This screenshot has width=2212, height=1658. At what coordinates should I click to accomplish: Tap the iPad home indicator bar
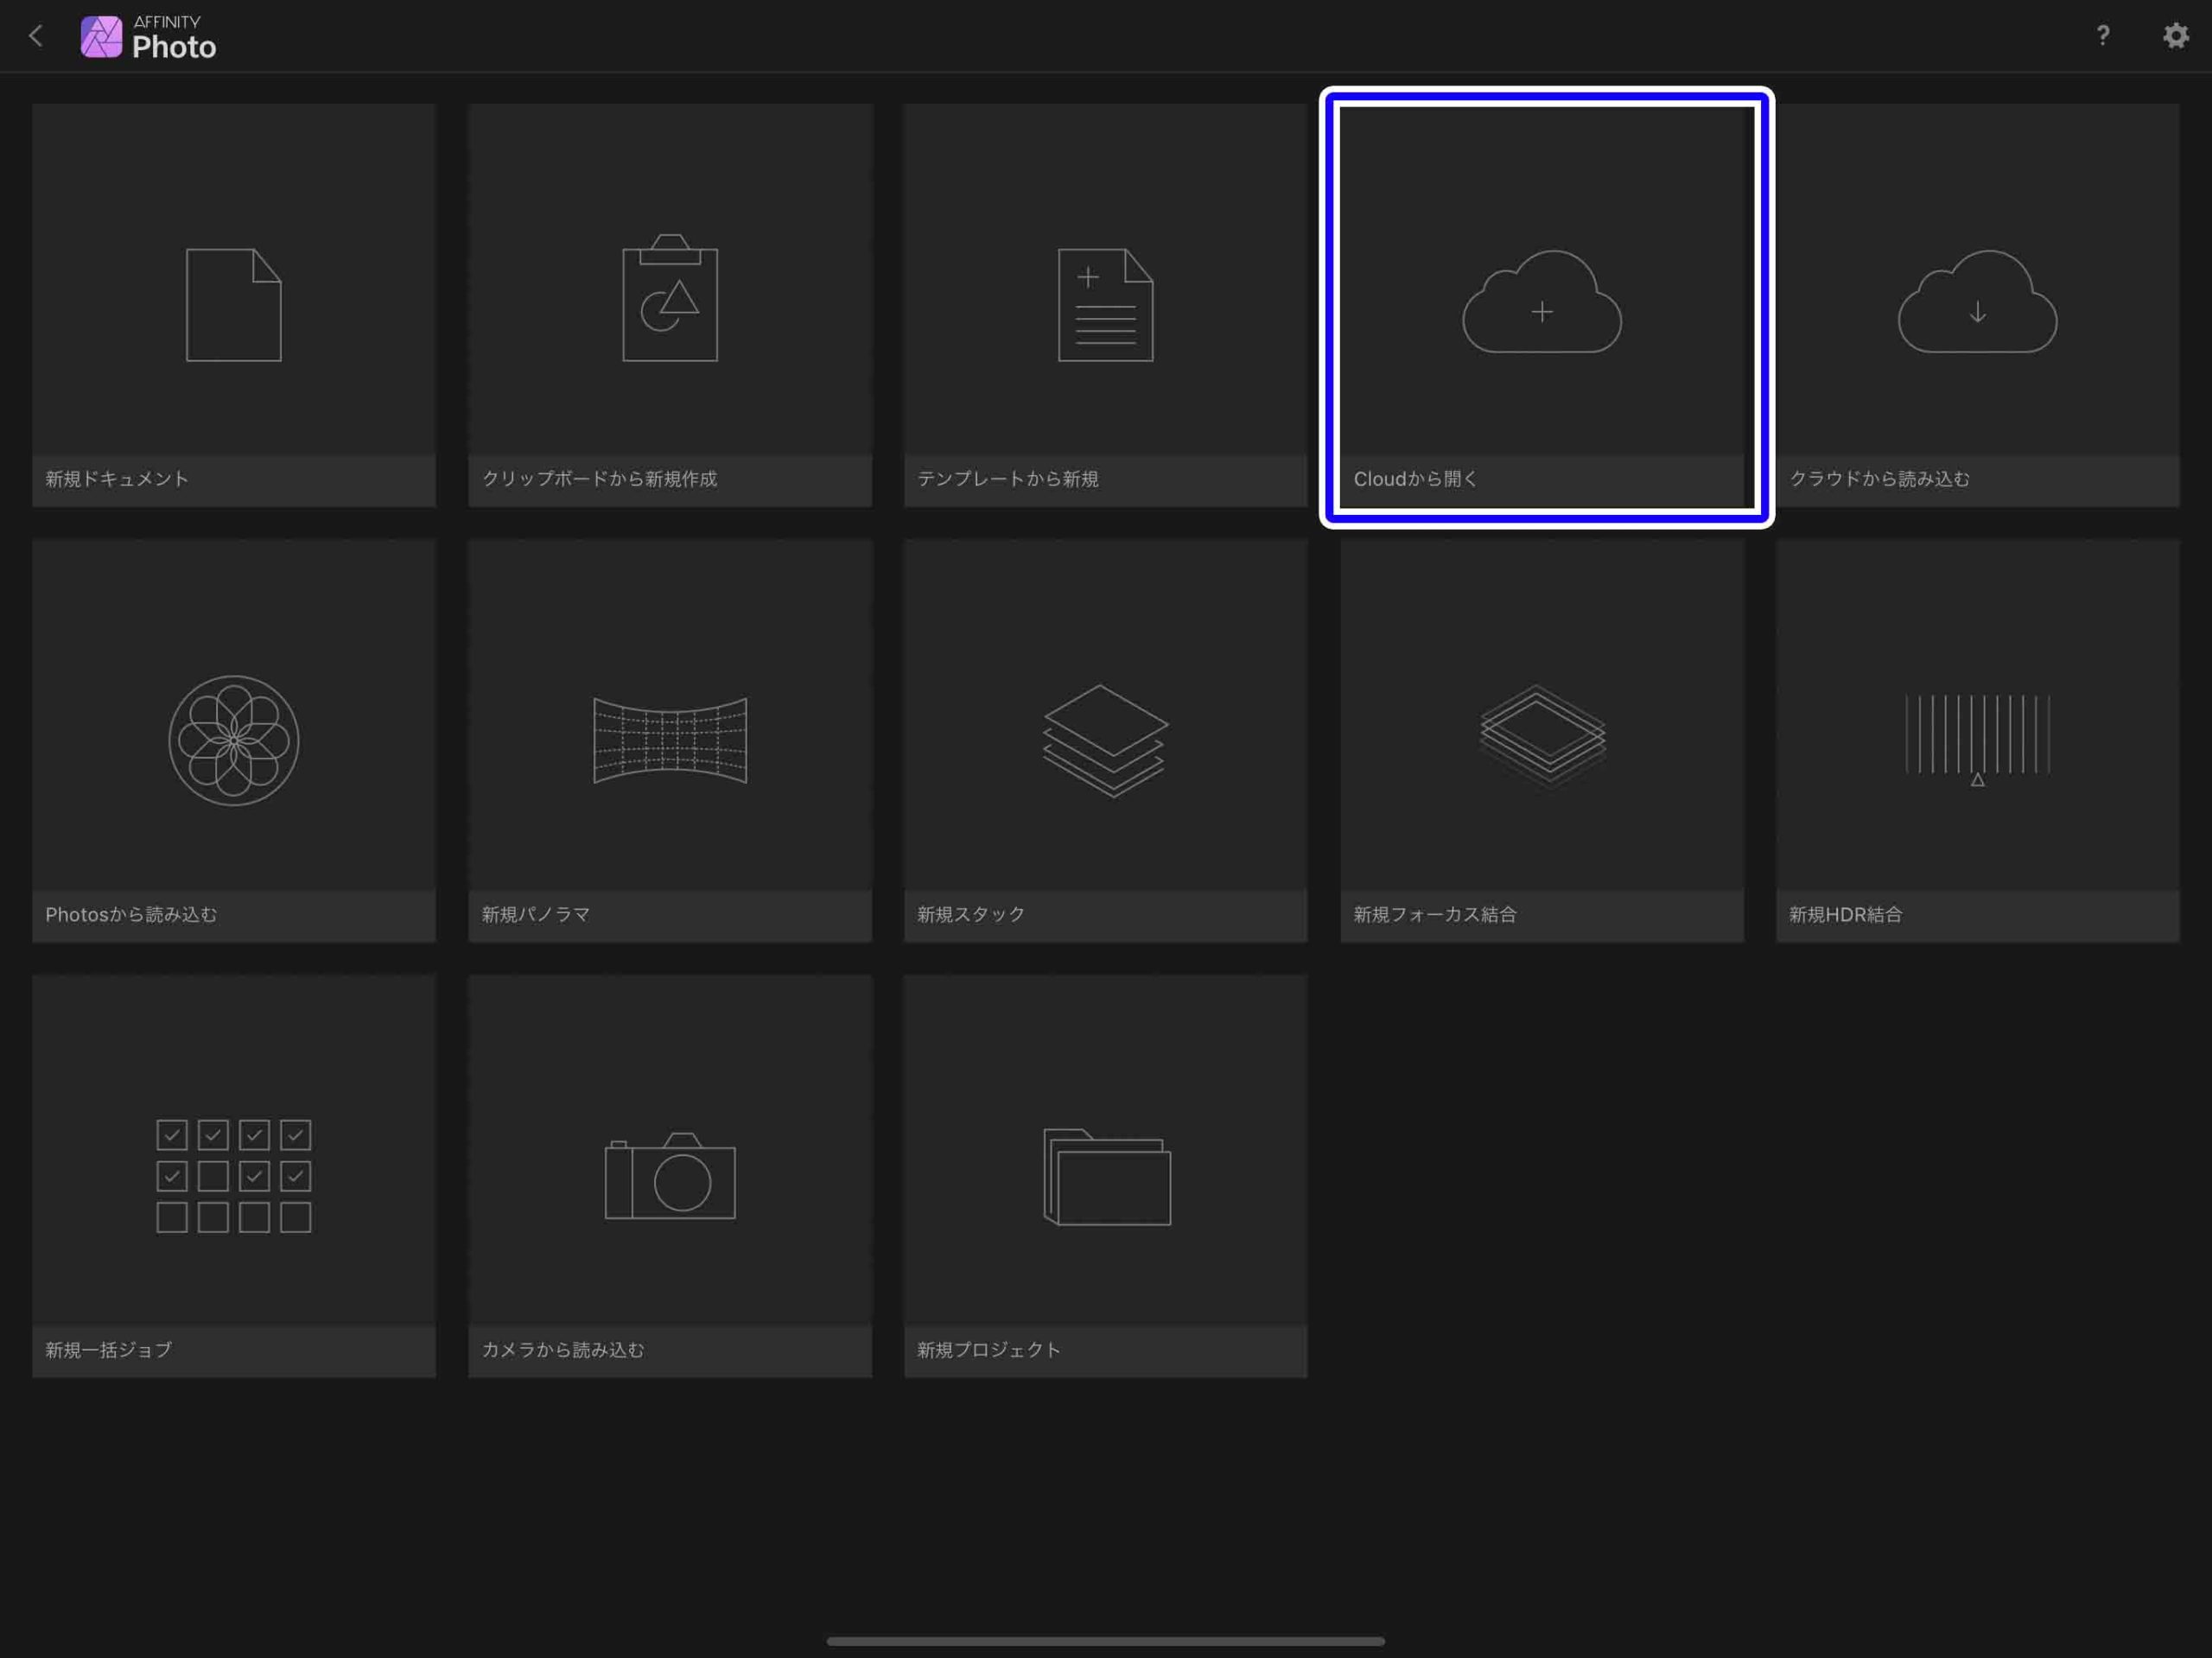[1106, 1641]
